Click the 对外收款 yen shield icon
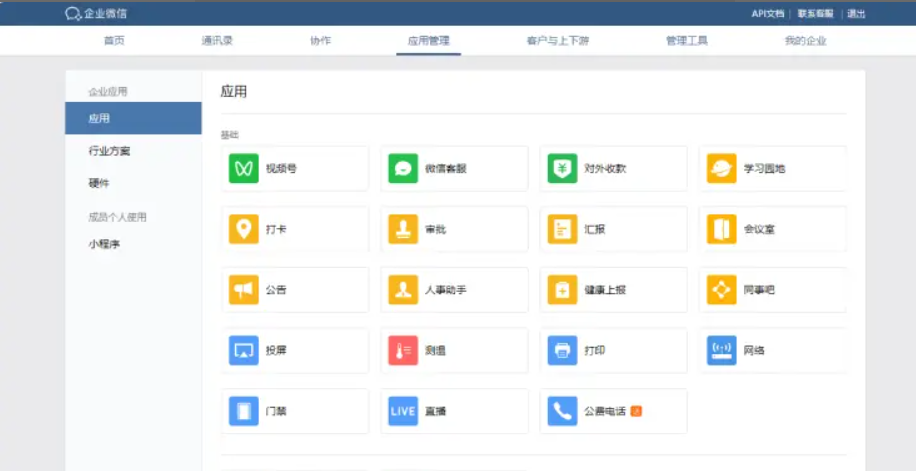916x471 pixels. 563,168
